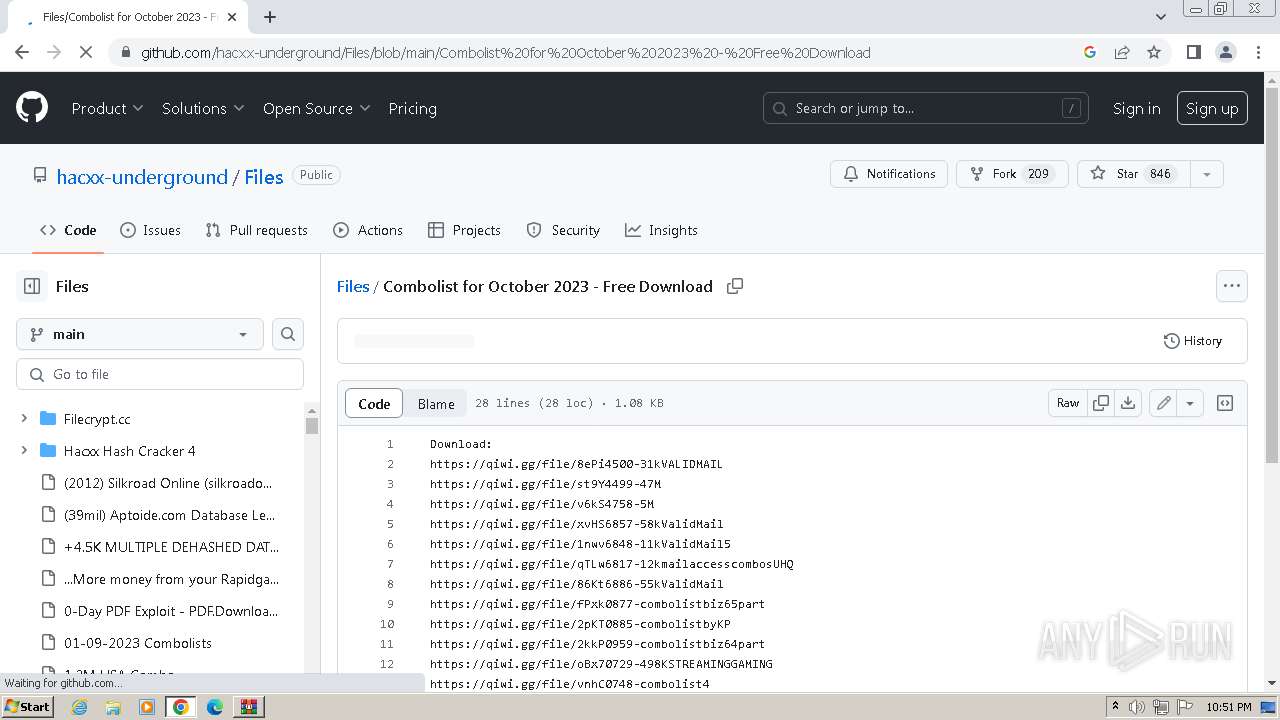This screenshot has height=720, width=1280.
Task: Open the Product menu dropdown
Action: 107,108
